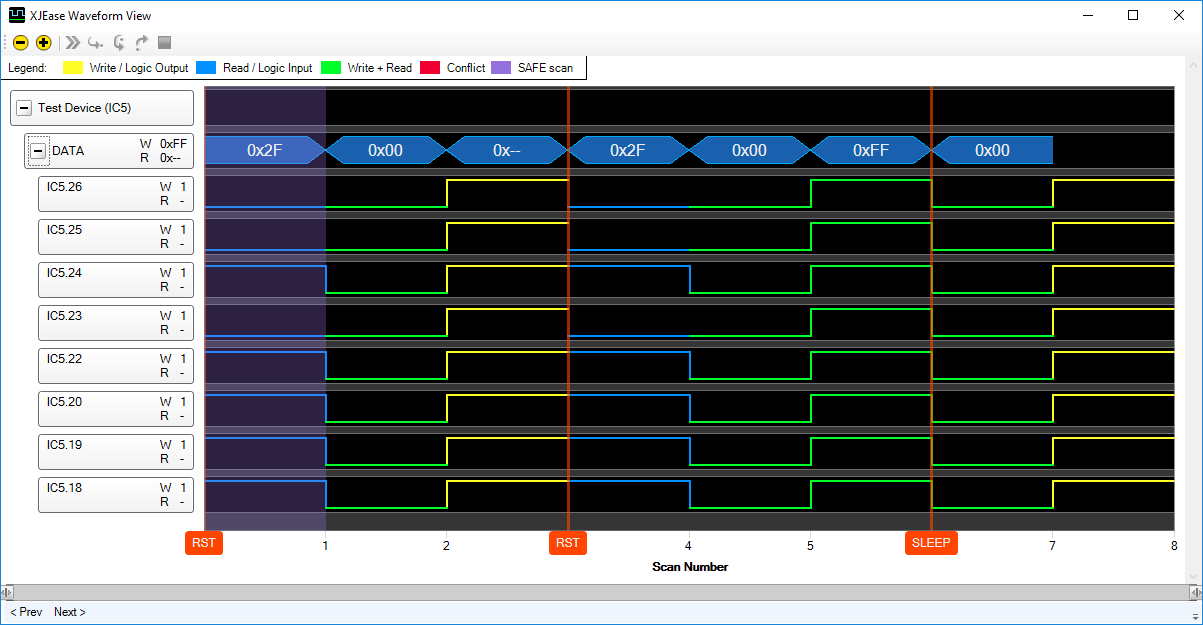Click the right scrollbar arrow button
1203x625 pixels.
click(x=1195, y=592)
